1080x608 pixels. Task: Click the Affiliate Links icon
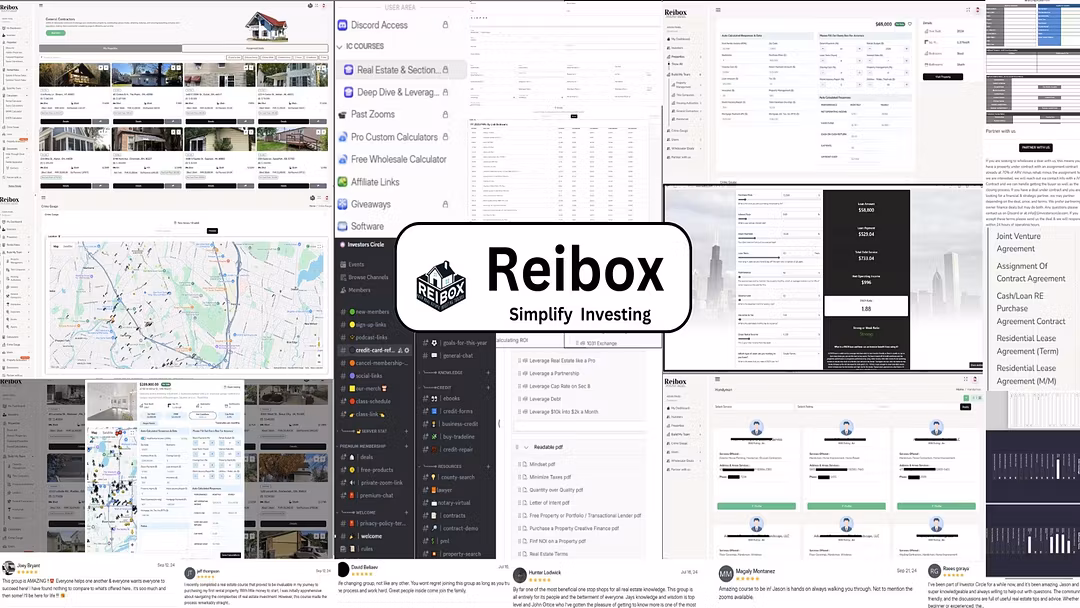[x=342, y=182]
